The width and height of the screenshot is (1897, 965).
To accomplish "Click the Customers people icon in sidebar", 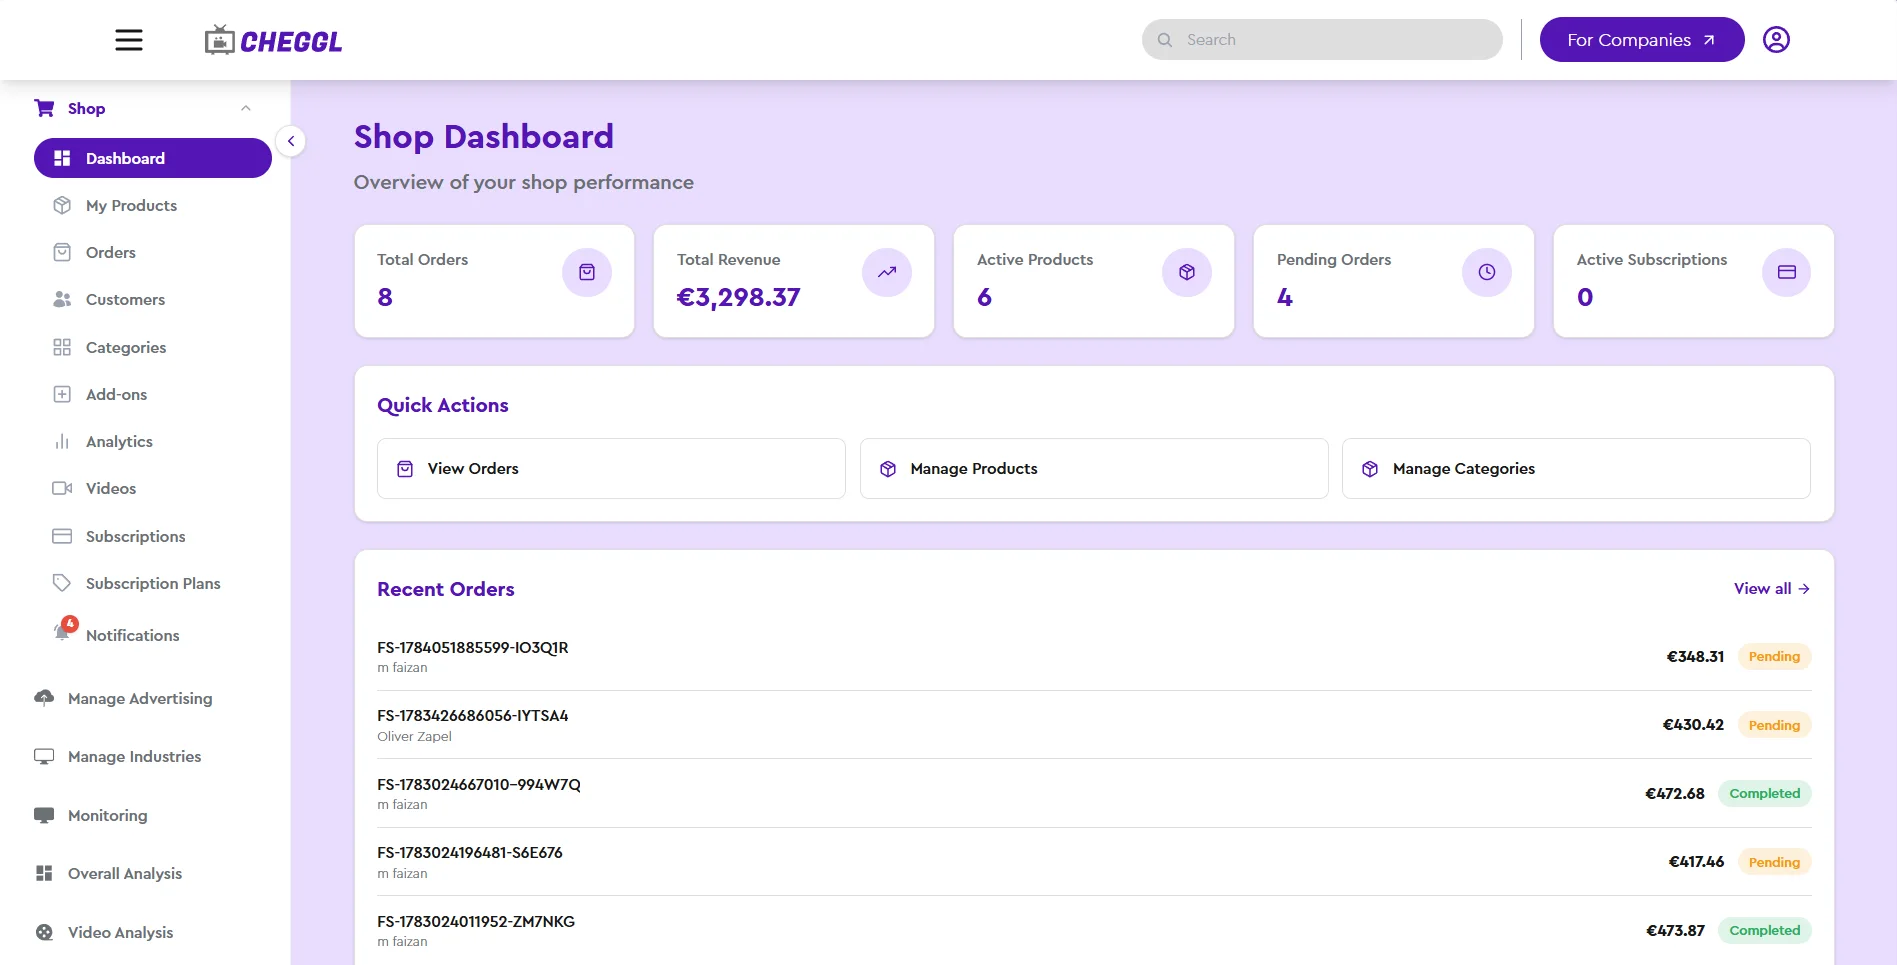I will 62,299.
